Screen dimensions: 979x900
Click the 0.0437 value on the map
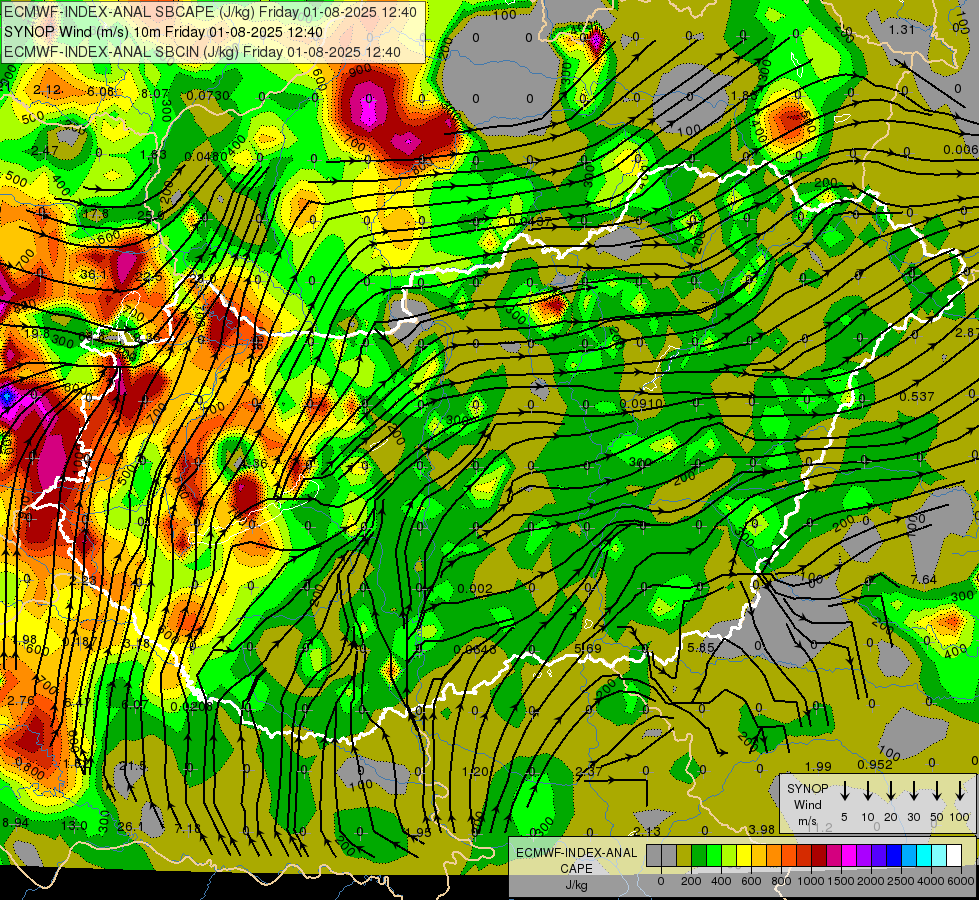click(x=530, y=221)
